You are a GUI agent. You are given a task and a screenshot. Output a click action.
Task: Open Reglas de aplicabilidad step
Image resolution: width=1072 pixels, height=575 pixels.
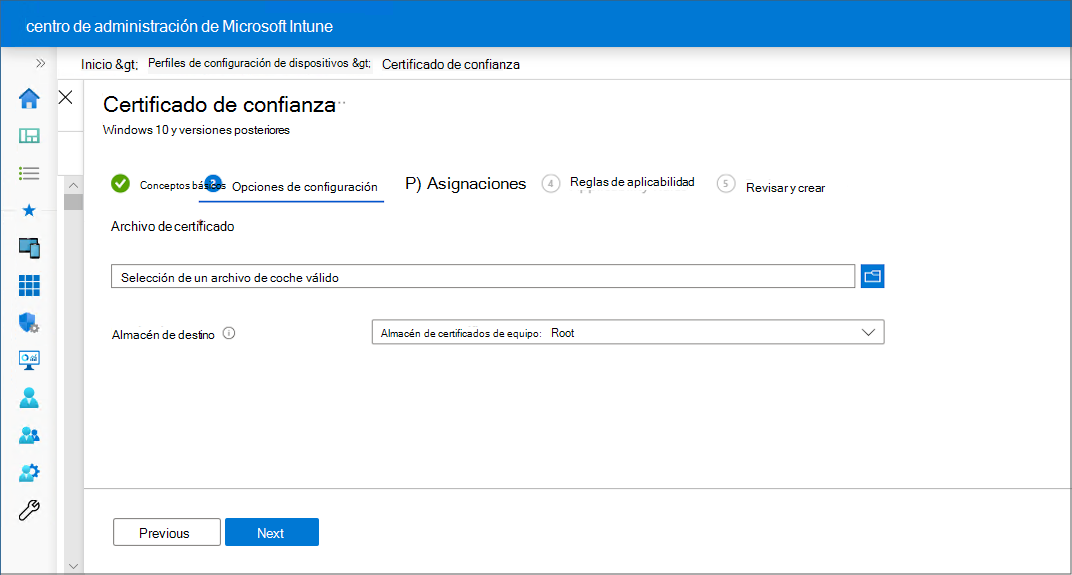pyautogui.click(x=618, y=183)
